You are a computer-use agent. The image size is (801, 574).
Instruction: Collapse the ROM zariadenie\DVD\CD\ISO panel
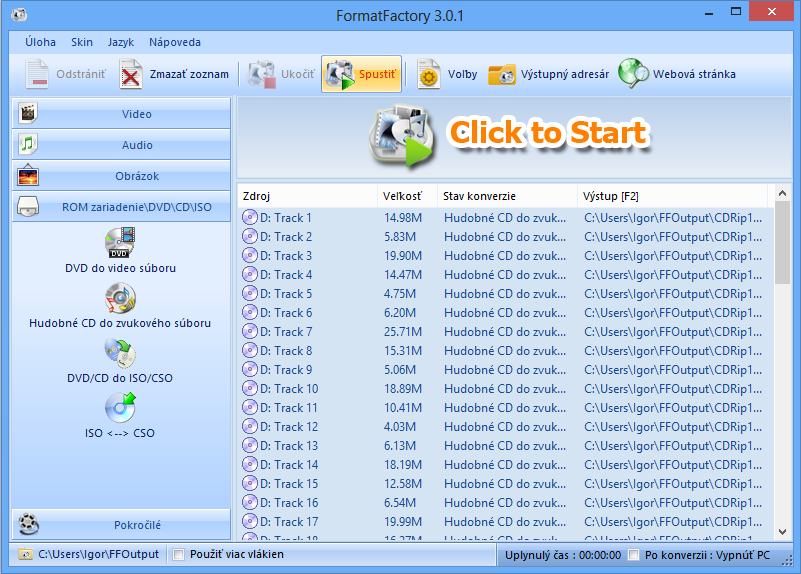121,207
